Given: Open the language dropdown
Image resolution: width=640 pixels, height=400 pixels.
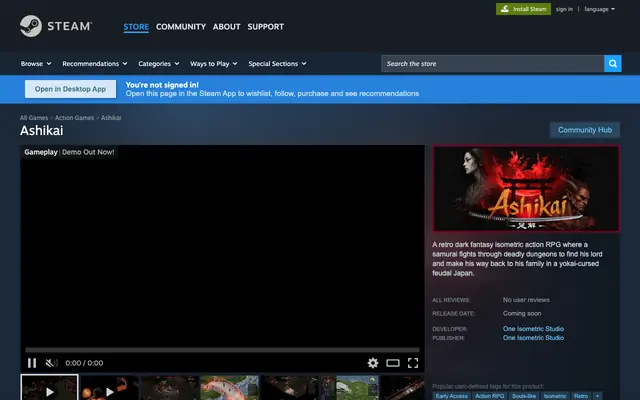Looking at the screenshot, I should 599,9.
